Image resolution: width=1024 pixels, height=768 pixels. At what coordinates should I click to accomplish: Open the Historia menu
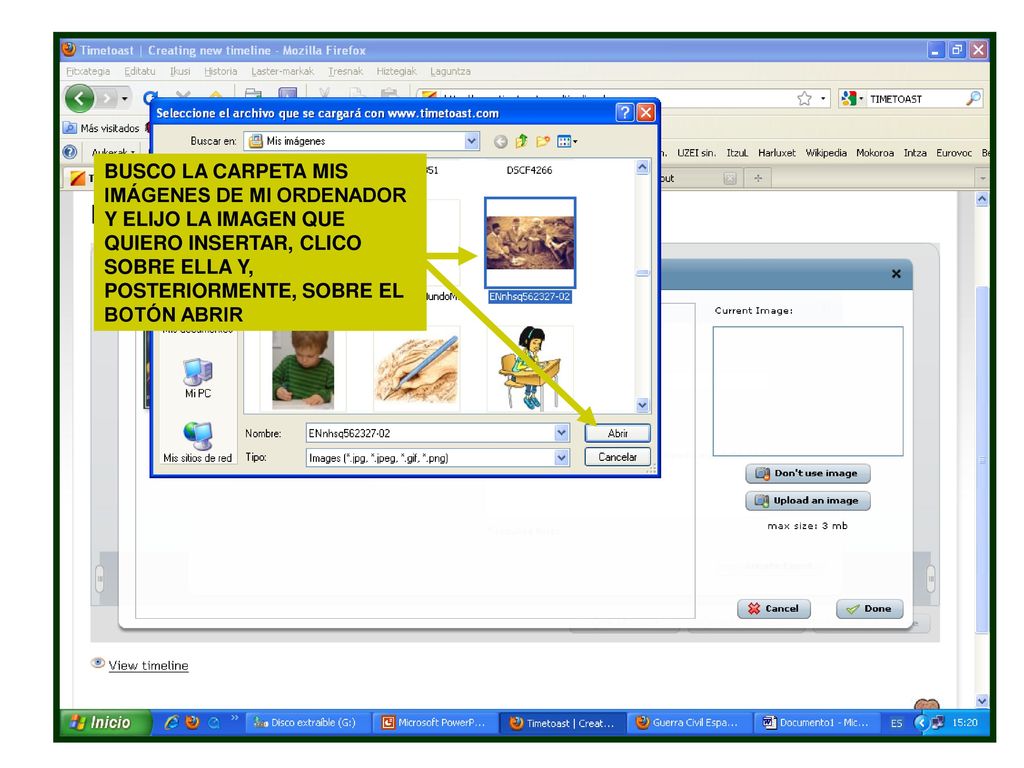pyautogui.click(x=221, y=71)
